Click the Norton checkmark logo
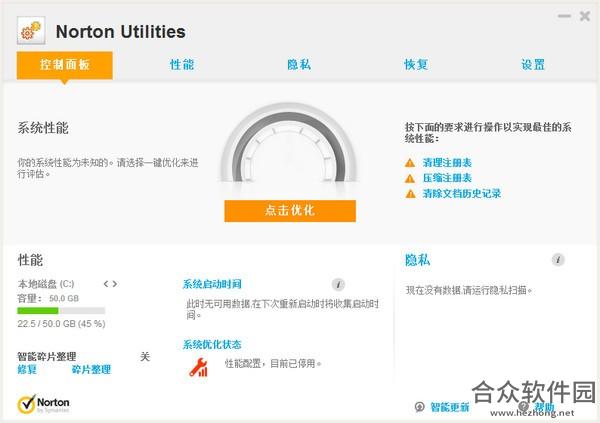600x423 pixels. point(43,404)
